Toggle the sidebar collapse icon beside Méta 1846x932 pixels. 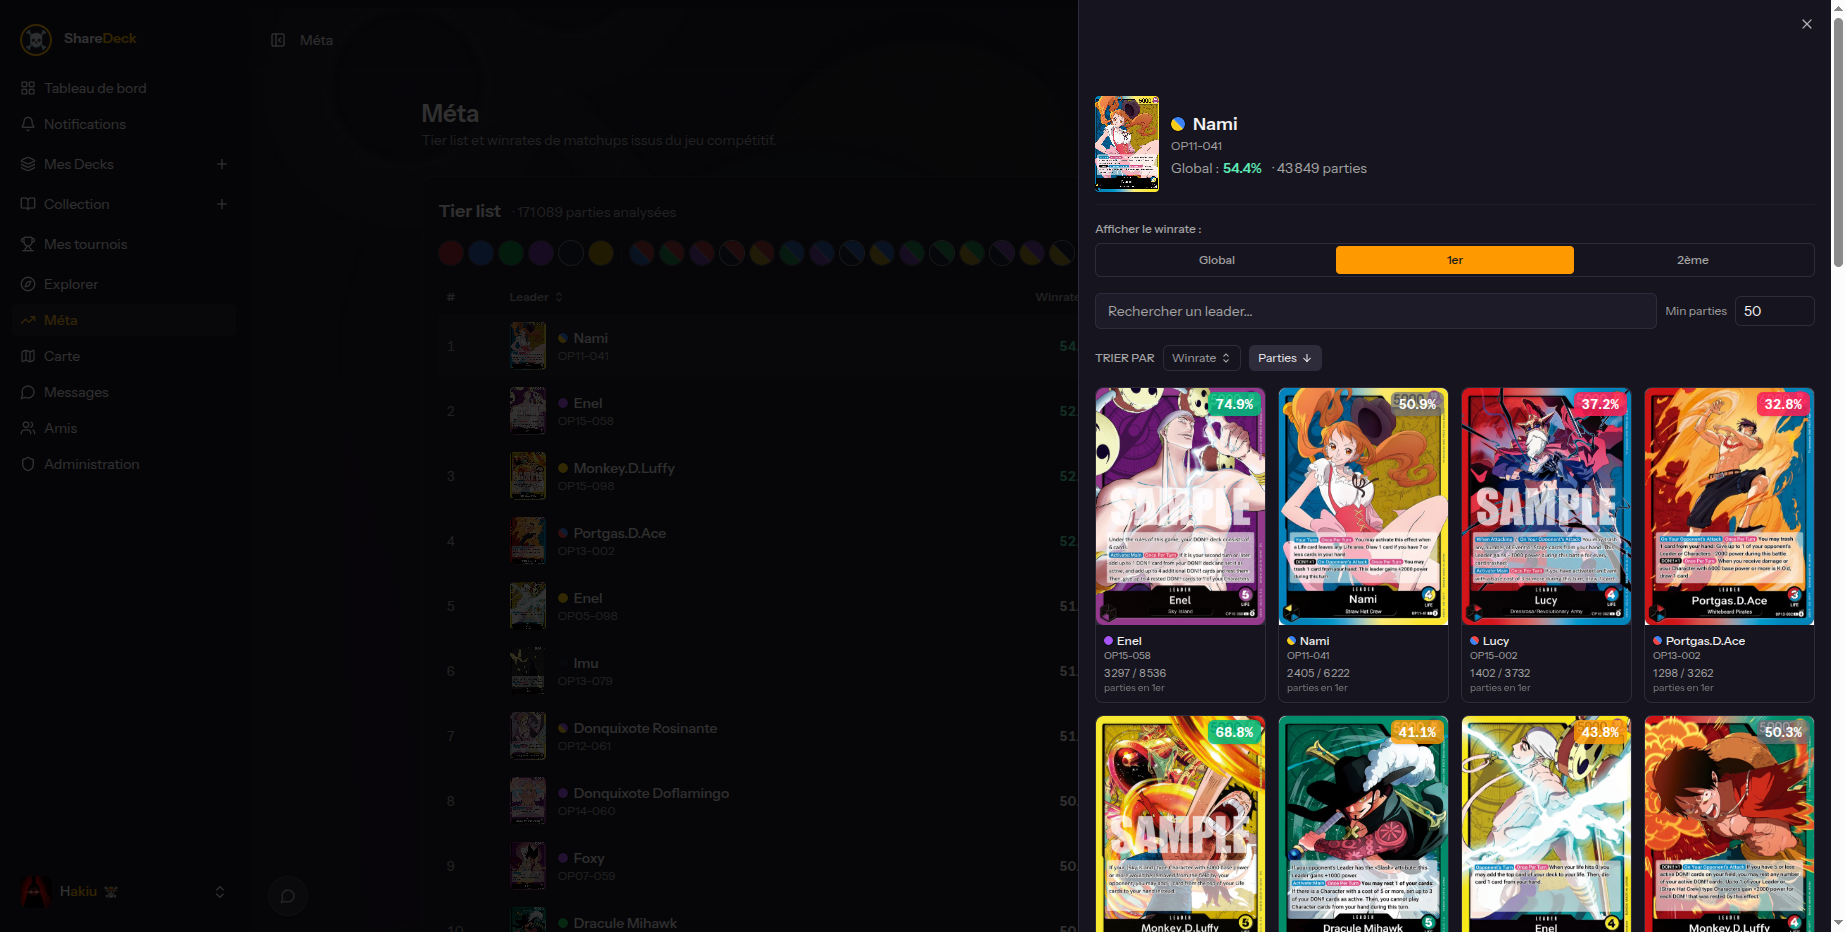coord(278,40)
